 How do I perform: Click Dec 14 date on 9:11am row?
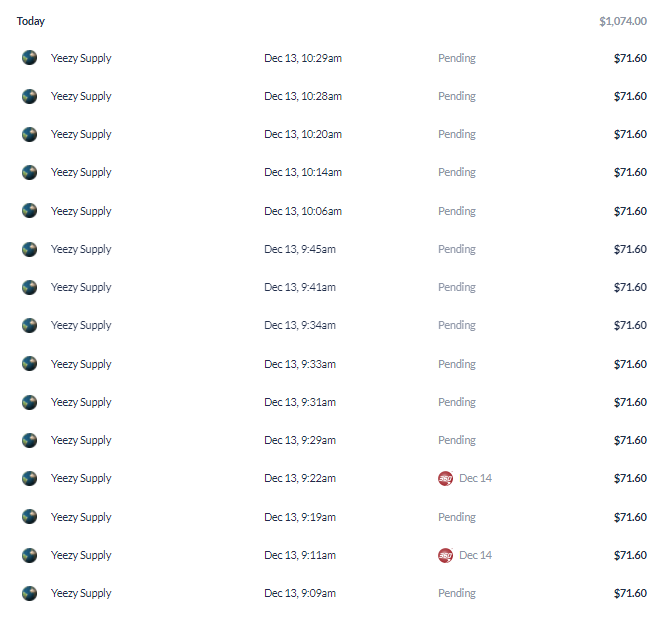click(x=475, y=555)
